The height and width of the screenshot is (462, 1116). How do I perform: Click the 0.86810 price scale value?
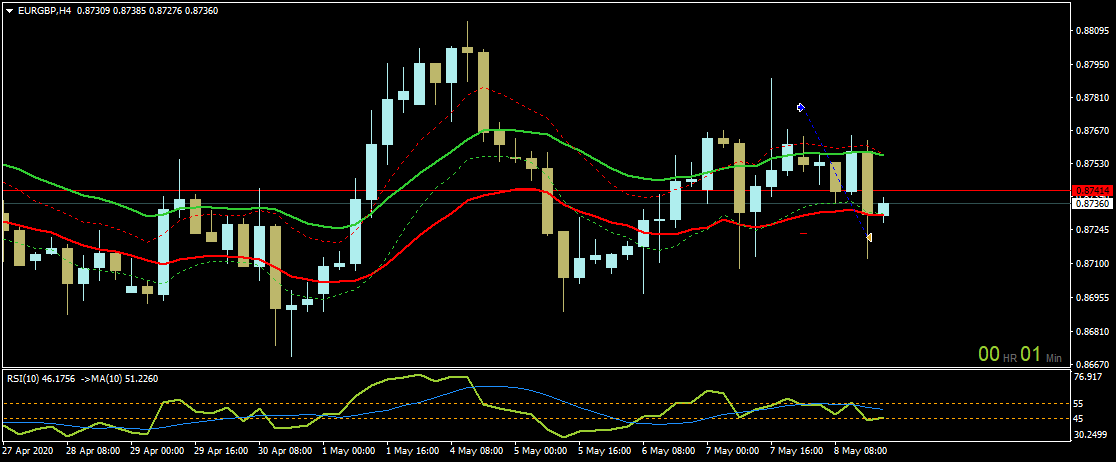pos(1093,330)
